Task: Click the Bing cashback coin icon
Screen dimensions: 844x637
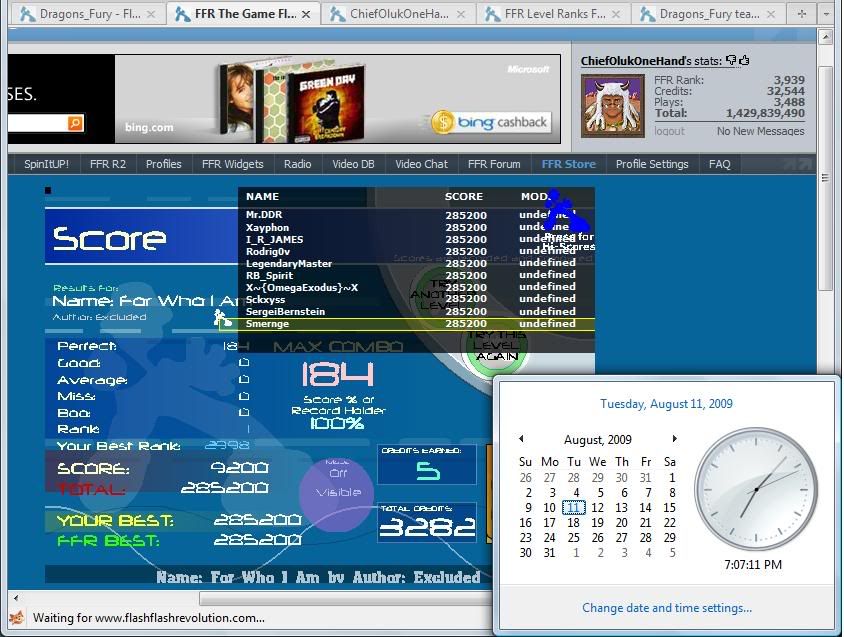Action: [443, 122]
